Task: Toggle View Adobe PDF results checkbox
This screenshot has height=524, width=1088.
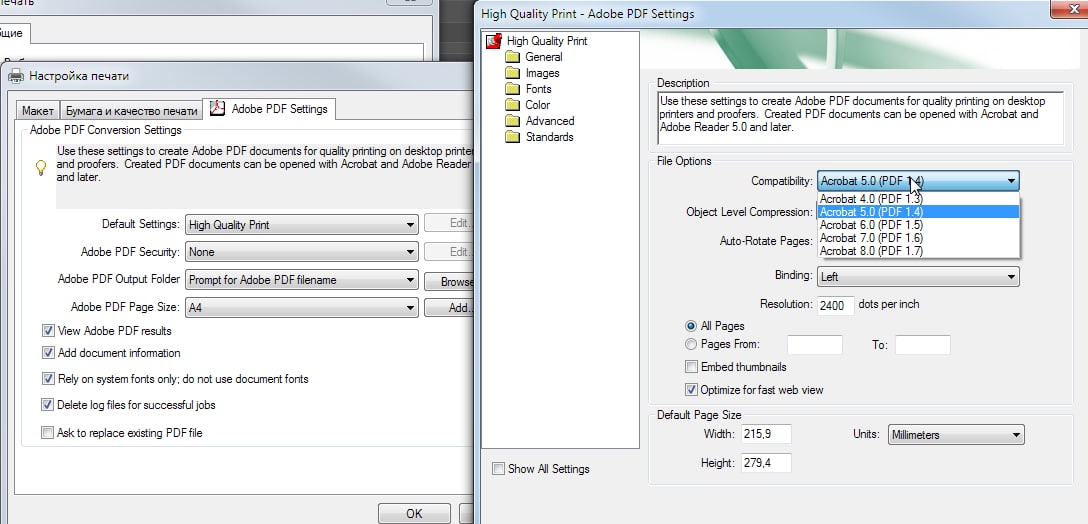Action: pyautogui.click(x=48, y=331)
